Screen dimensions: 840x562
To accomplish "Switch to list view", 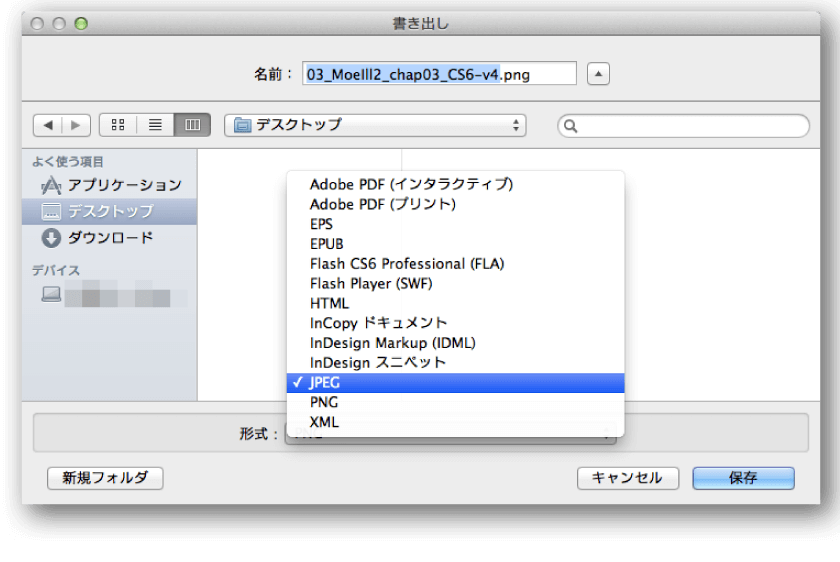I will pyautogui.click(x=155, y=125).
